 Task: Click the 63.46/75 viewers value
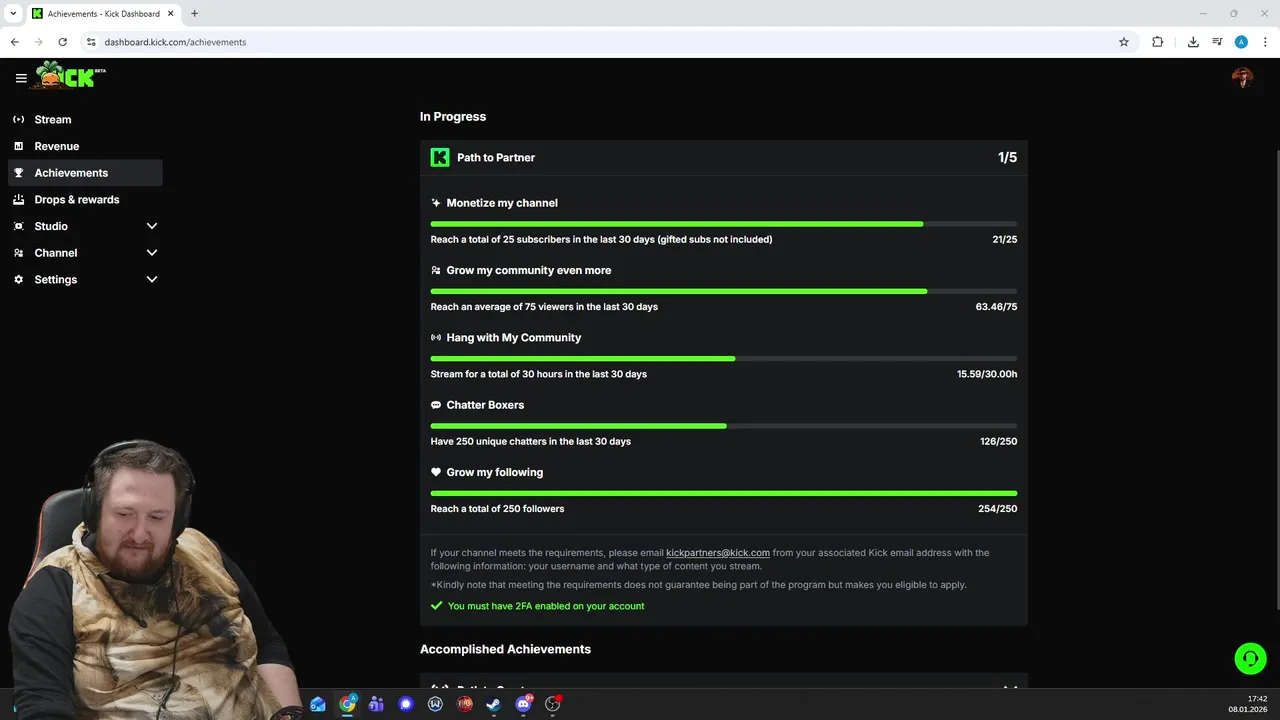(x=996, y=307)
